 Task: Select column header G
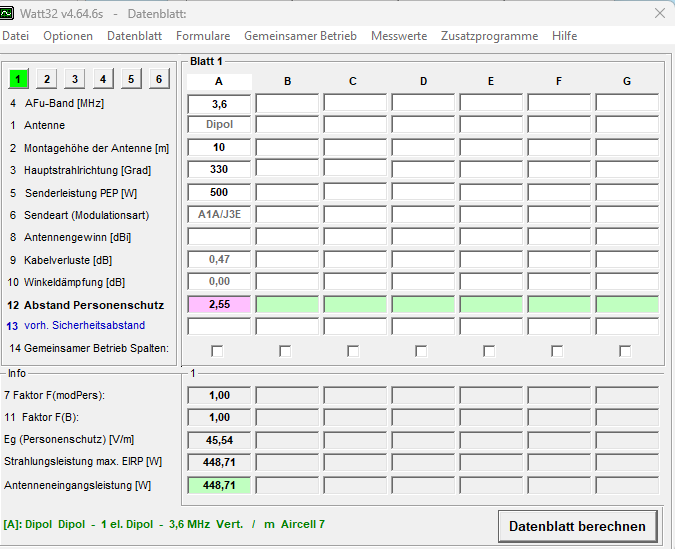click(627, 81)
